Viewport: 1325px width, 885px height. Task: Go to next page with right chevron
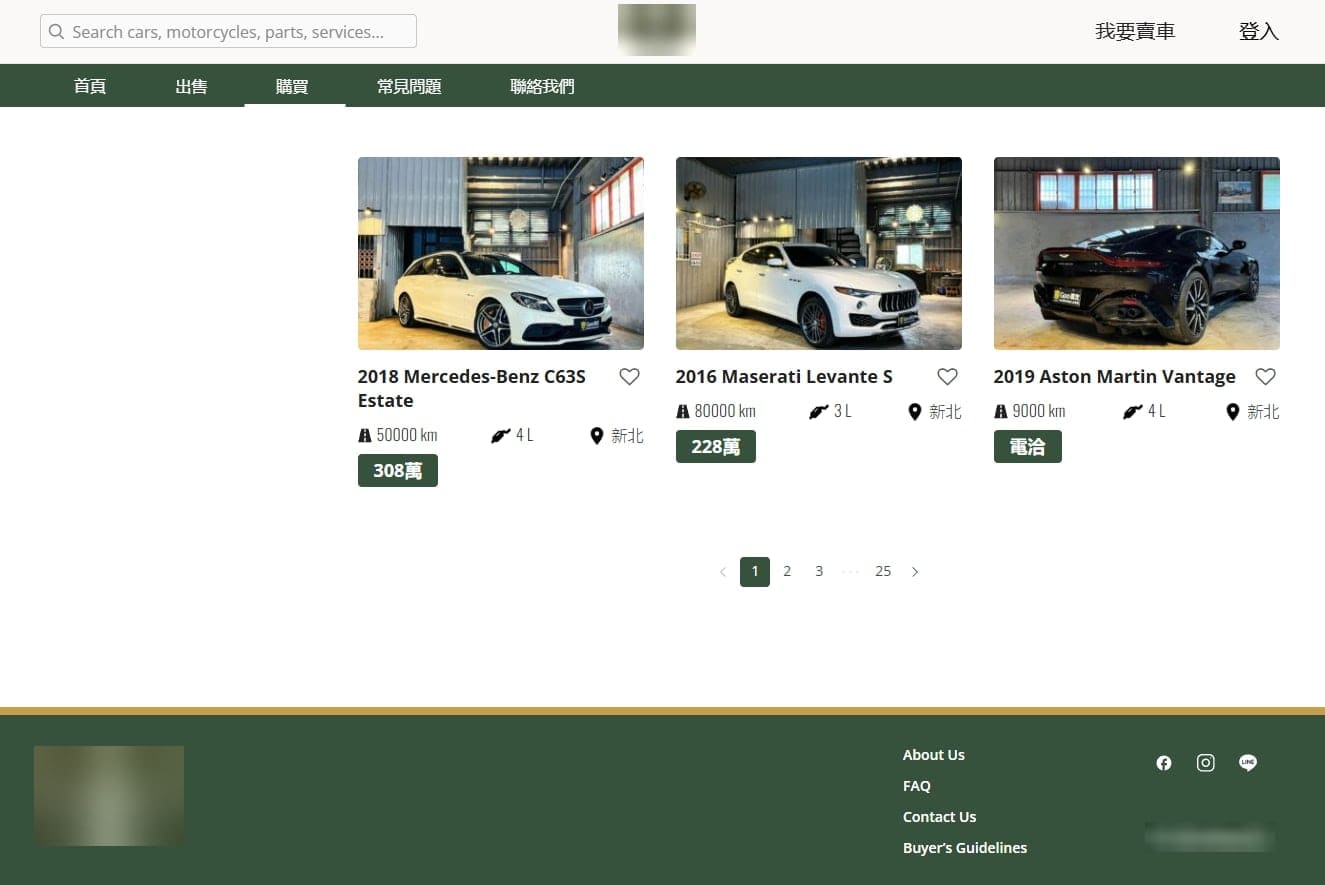(x=915, y=572)
